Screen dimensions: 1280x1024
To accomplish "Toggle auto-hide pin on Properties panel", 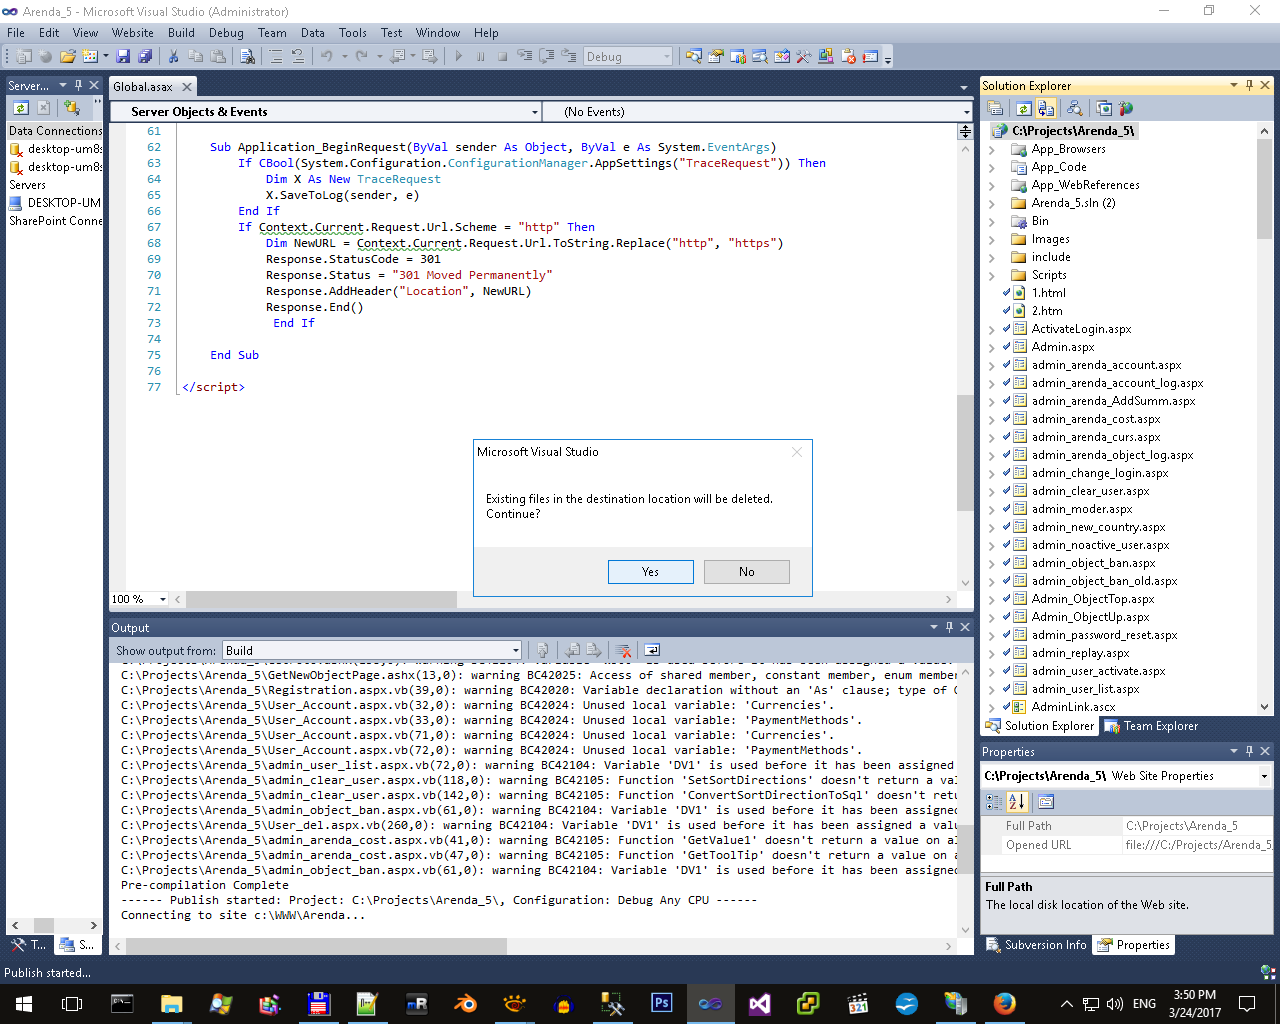I will [1249, 751].
